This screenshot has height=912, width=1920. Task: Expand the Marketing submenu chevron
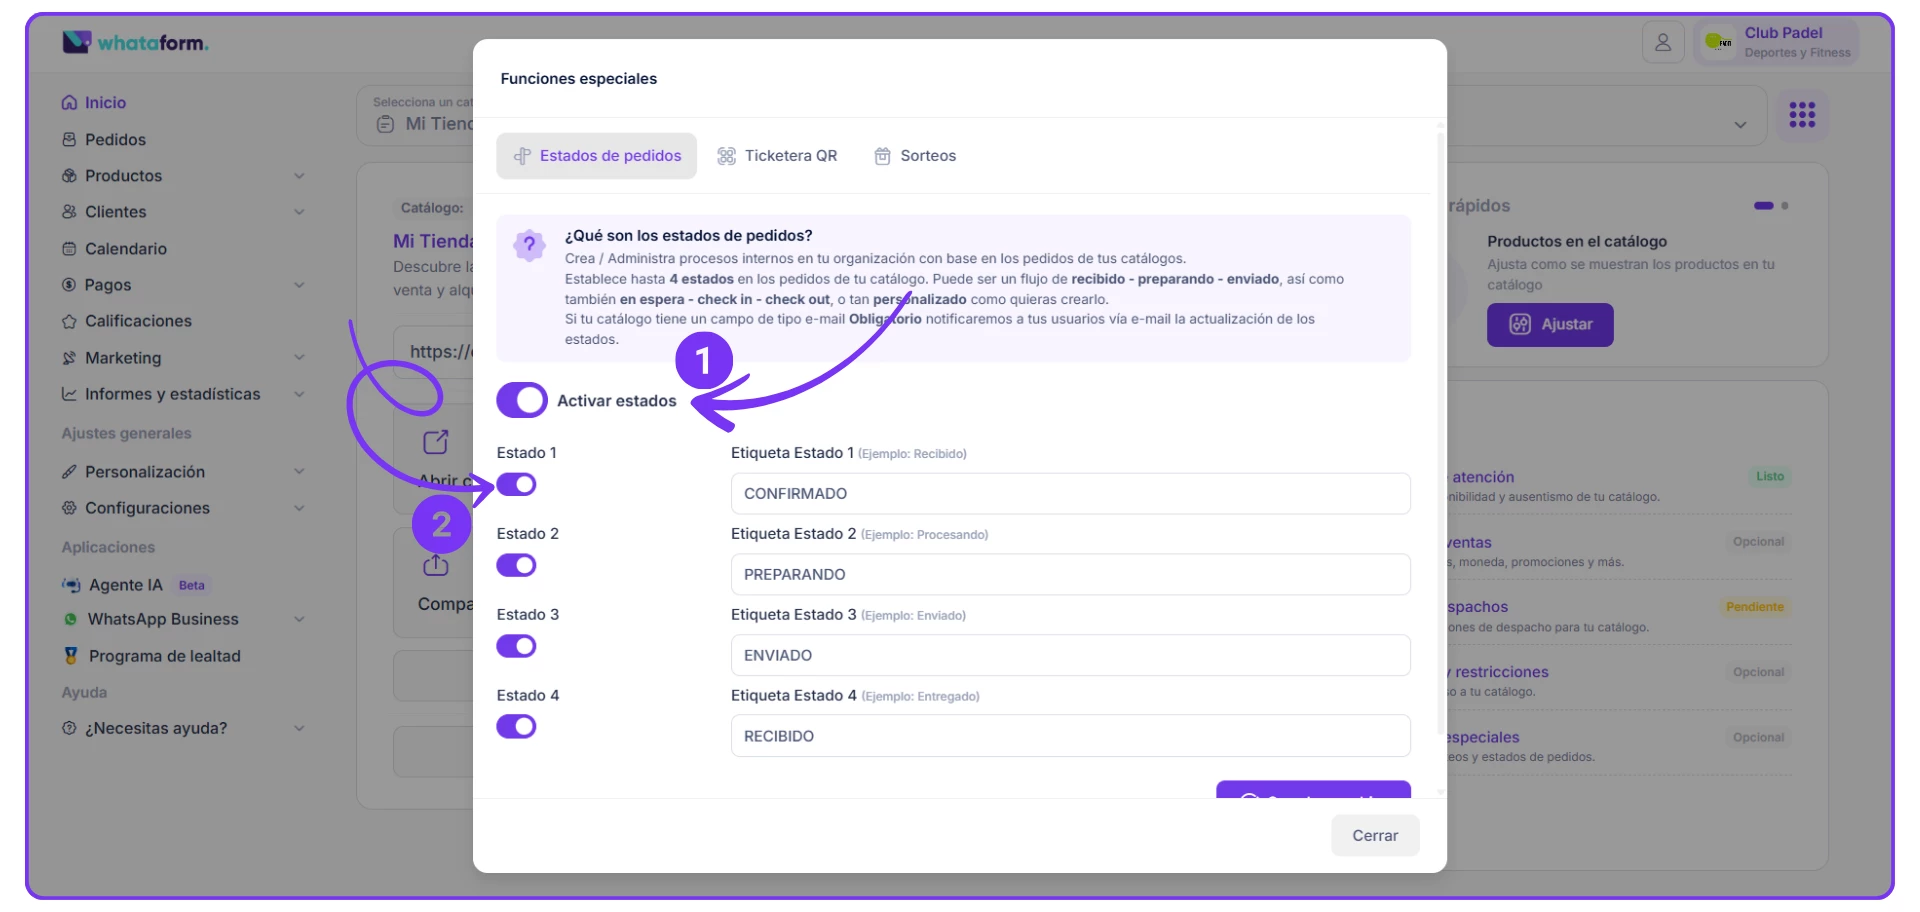(299, 358)
